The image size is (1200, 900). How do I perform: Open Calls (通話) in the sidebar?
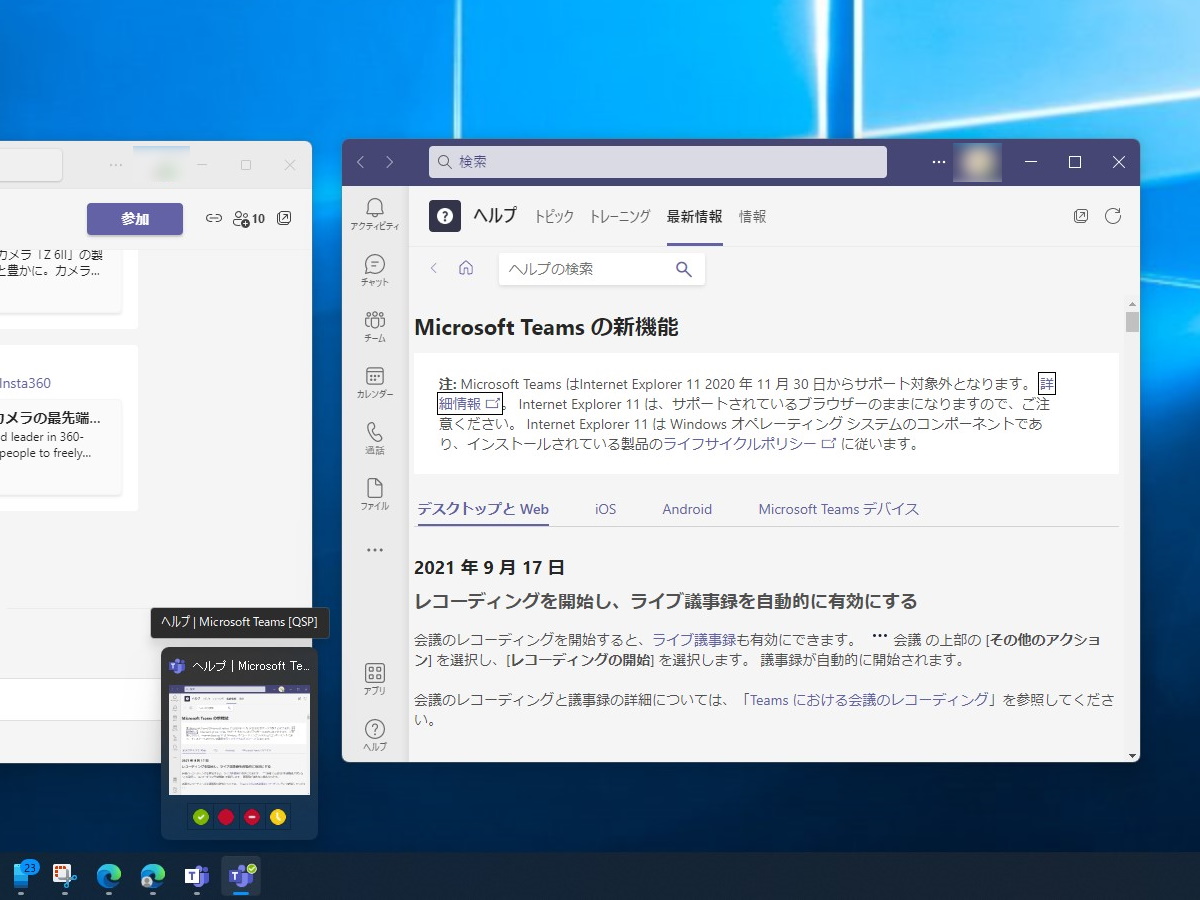(373, 437)
